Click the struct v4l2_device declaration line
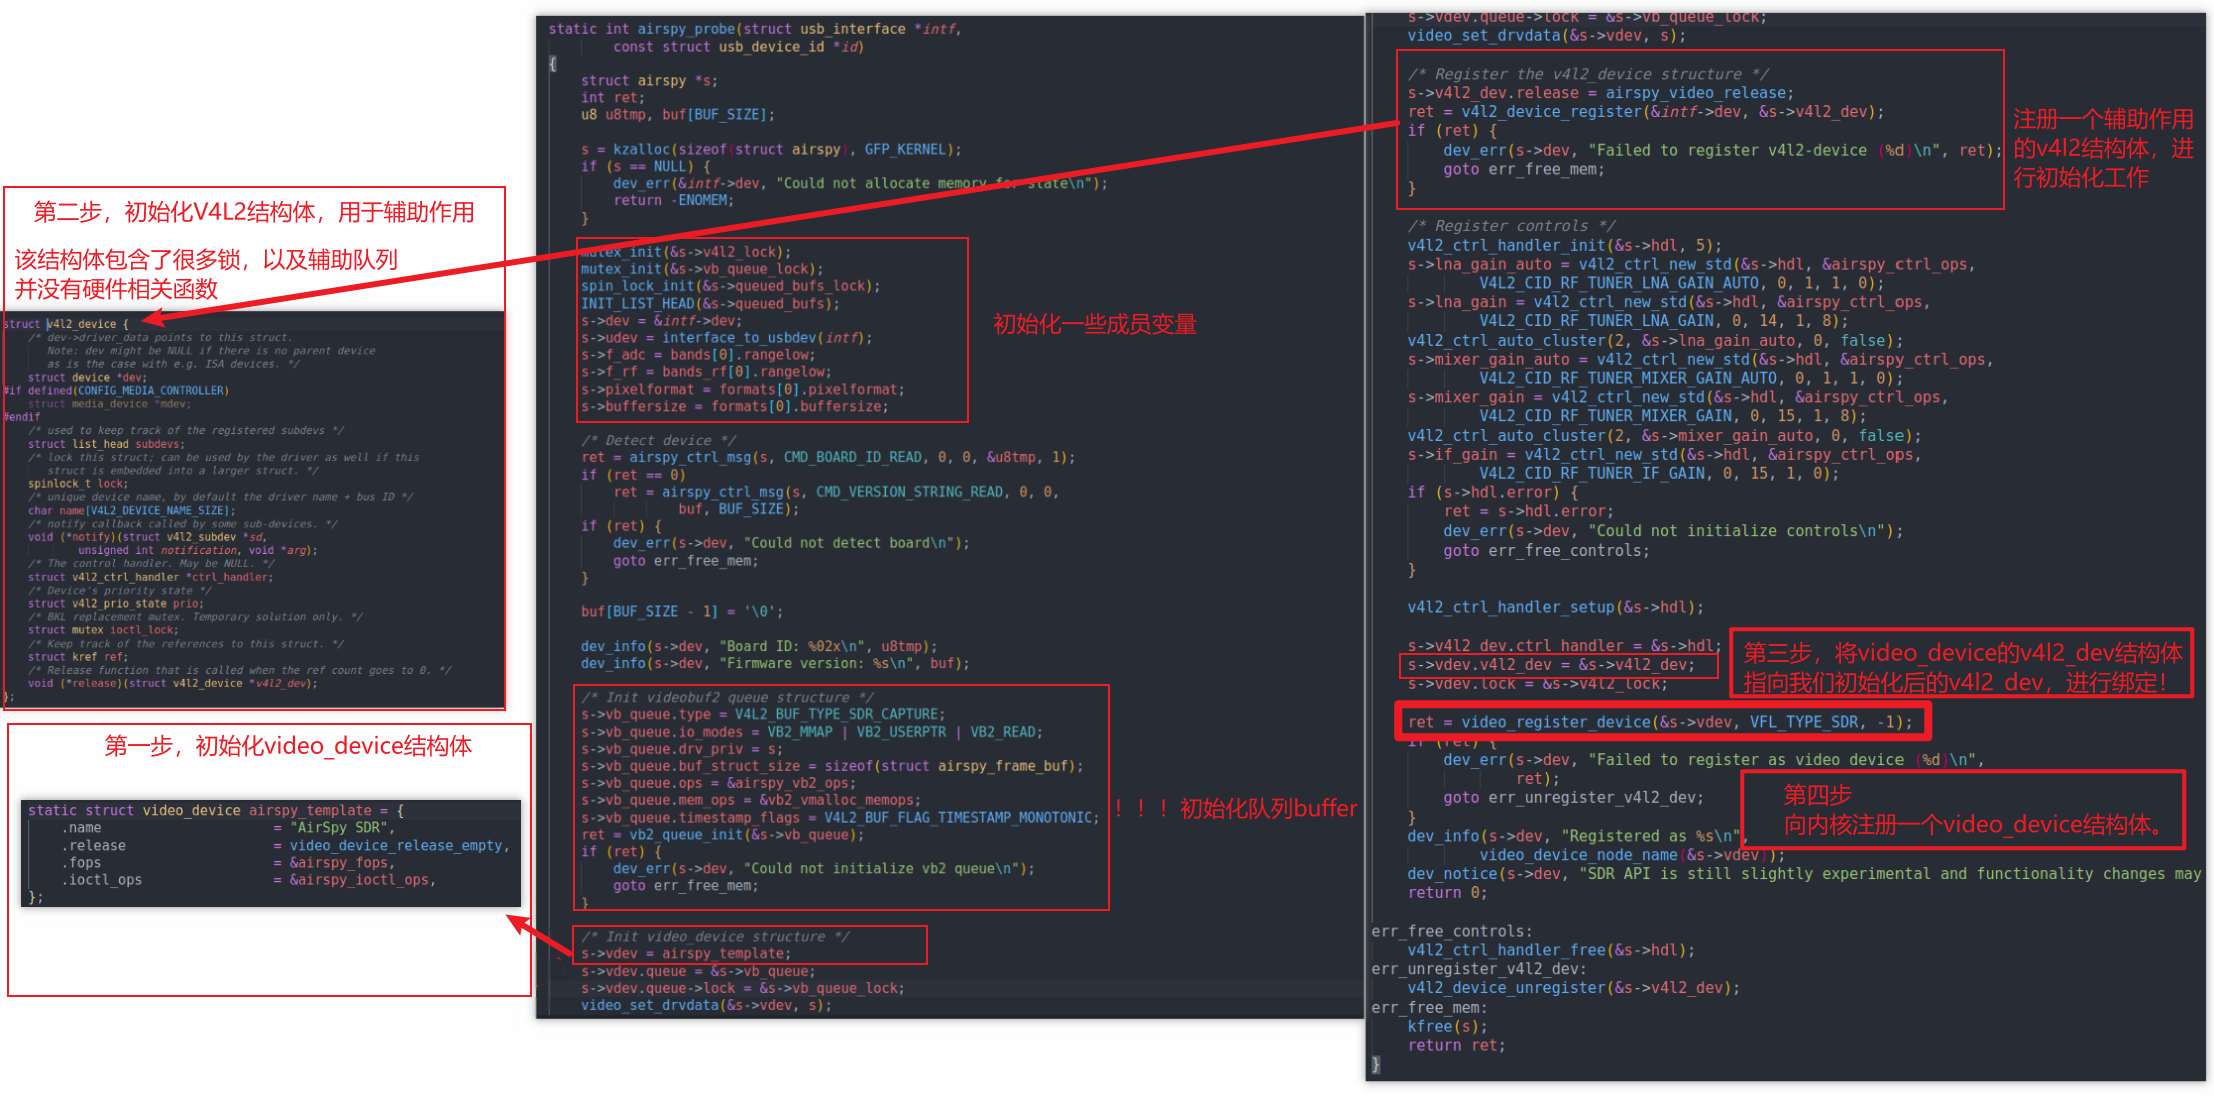Image resolution: width=2214 pixels, height=1100 pixels. click(x=66, y=324)
